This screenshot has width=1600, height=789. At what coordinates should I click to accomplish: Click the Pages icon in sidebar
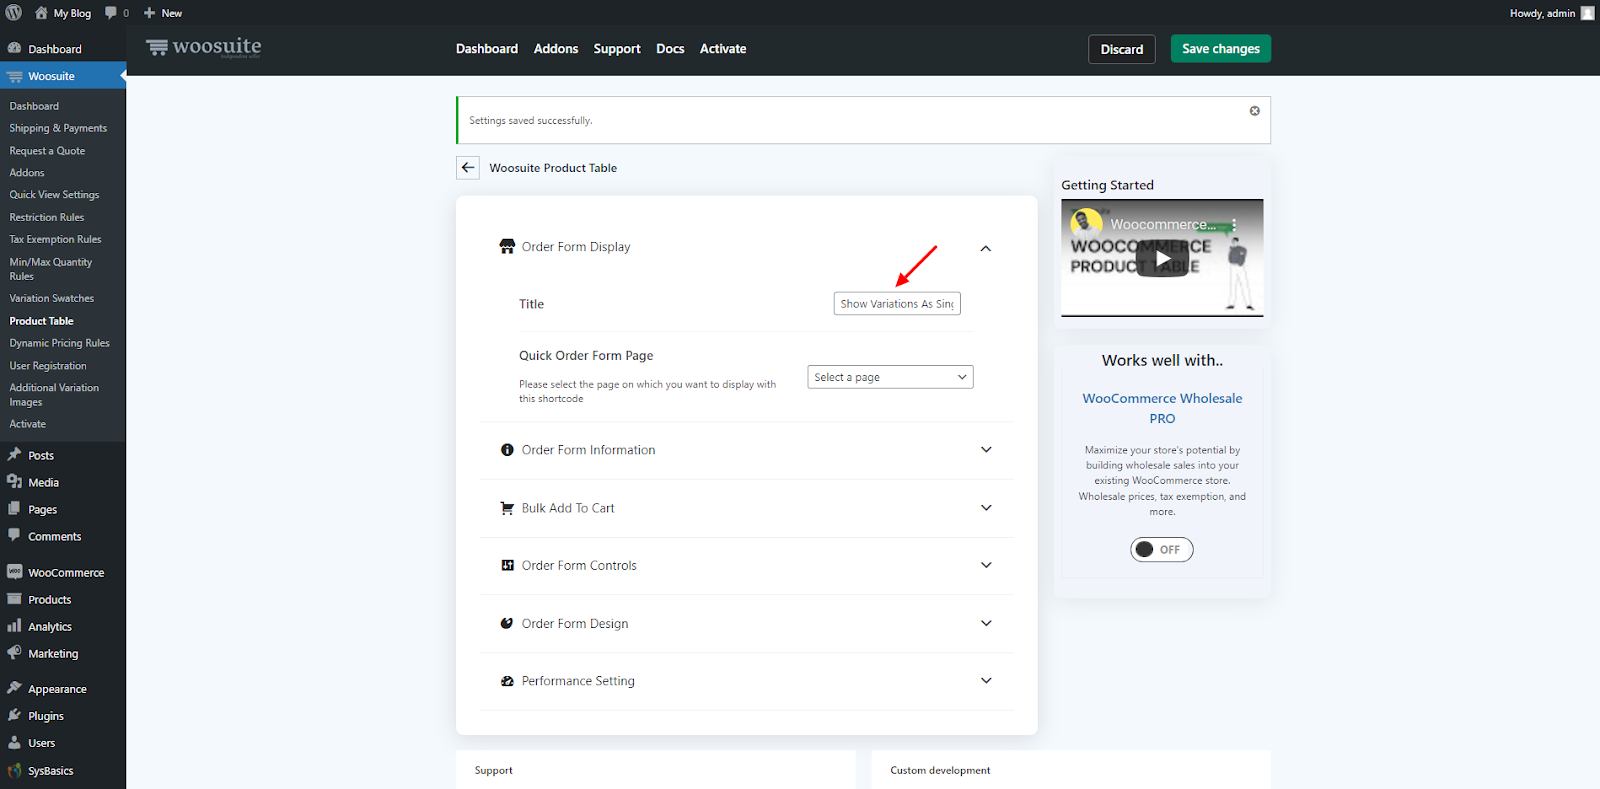(x=14, y=509)
